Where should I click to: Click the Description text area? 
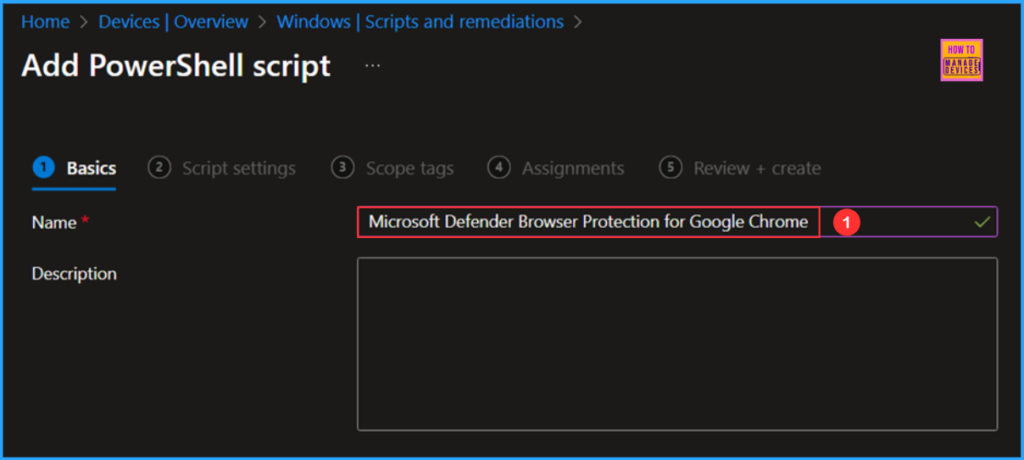677,344
